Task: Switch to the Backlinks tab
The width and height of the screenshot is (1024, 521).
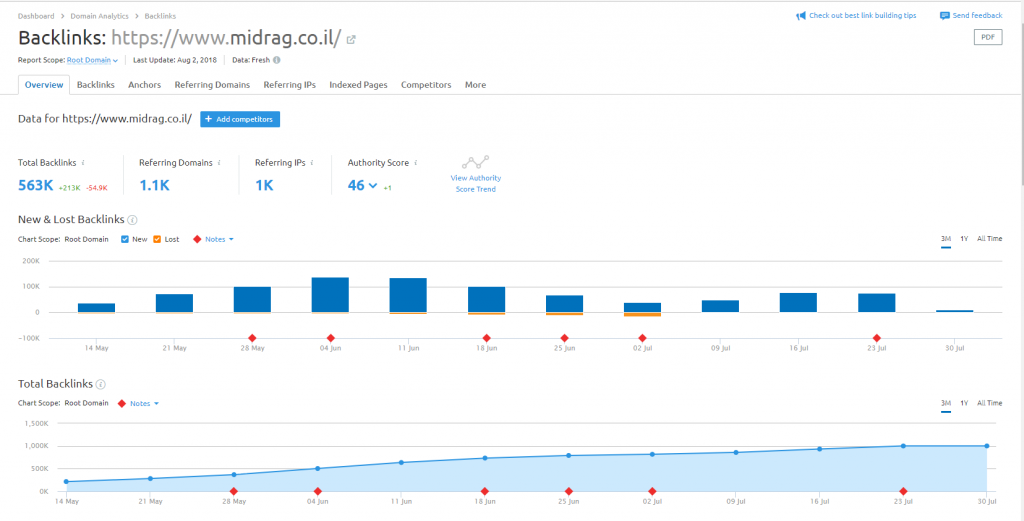Action: [96, 85]
